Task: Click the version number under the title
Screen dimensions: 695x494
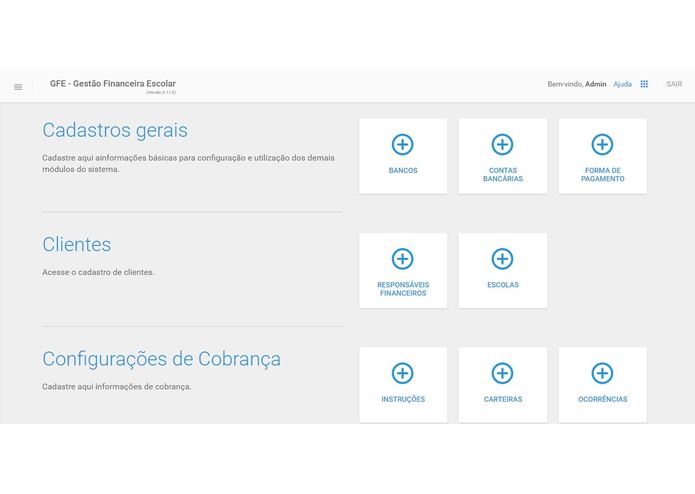Action: [161, 93]
